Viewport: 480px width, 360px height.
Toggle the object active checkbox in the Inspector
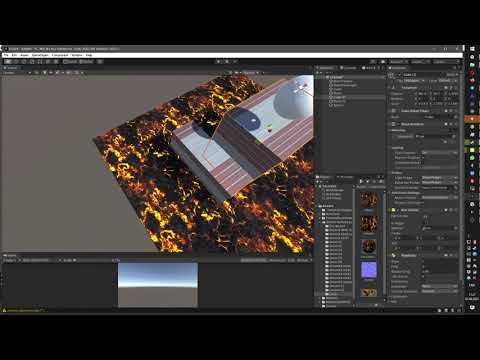click(399, 75)
